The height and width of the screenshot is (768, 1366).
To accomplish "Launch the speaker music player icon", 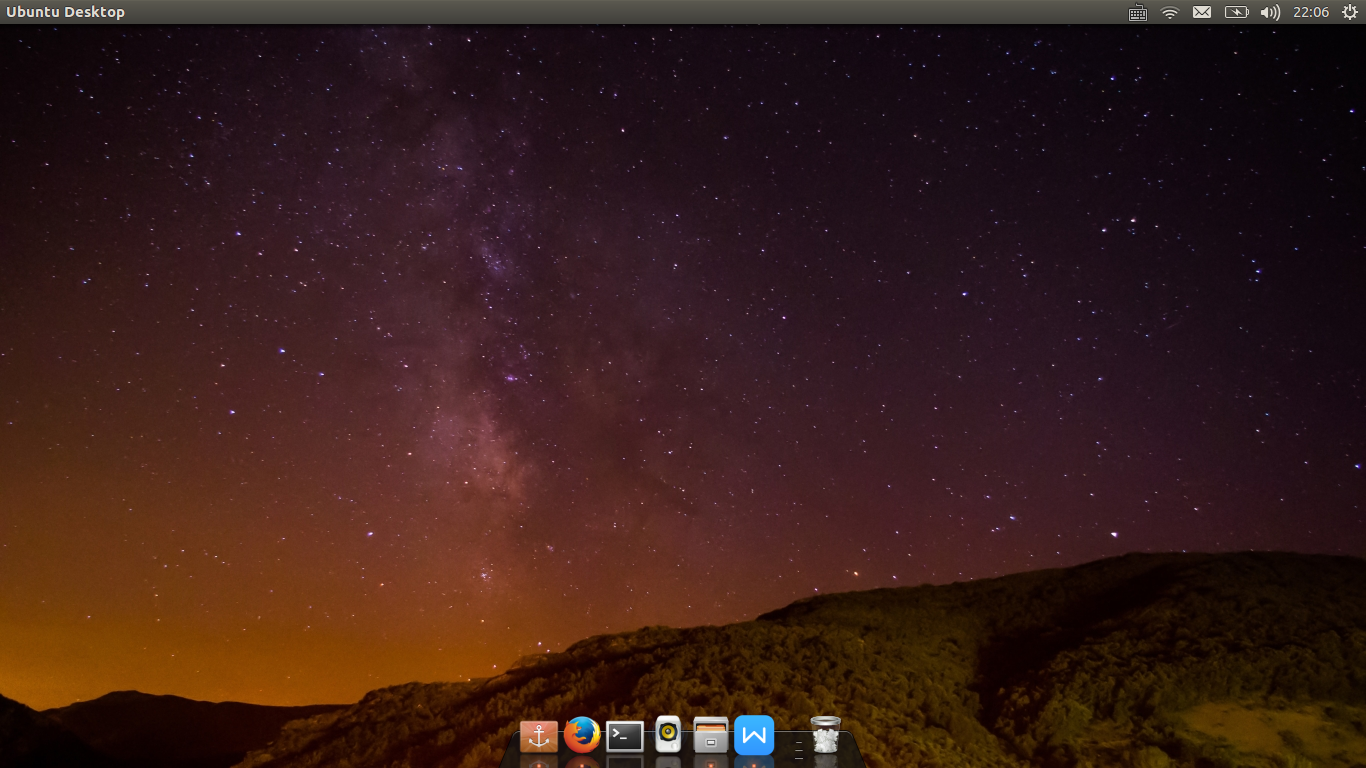I will point(668,735).
